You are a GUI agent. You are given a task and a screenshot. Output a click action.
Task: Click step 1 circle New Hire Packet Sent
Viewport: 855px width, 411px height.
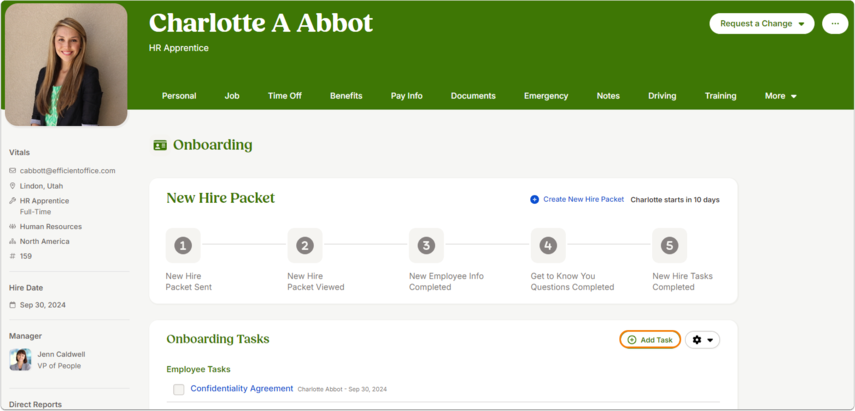(x=183, y=246)
